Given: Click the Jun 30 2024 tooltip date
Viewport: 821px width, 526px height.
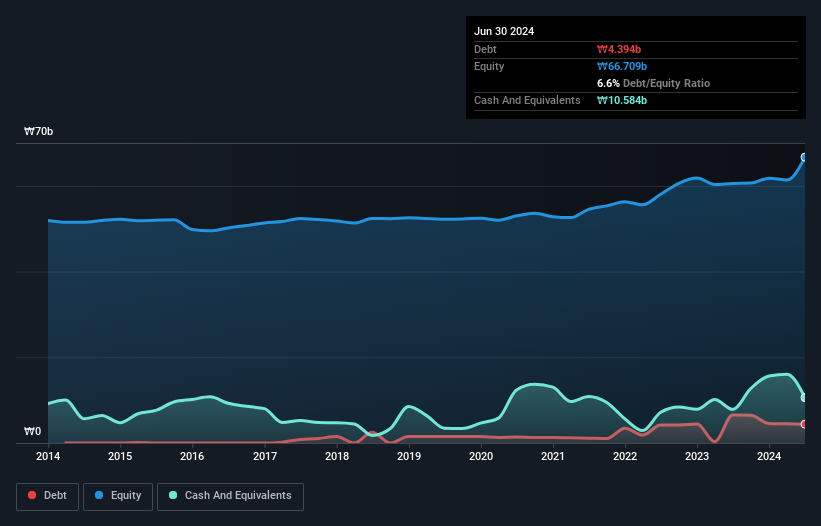Looking at the screenshot, I should [x=504, y=31].
